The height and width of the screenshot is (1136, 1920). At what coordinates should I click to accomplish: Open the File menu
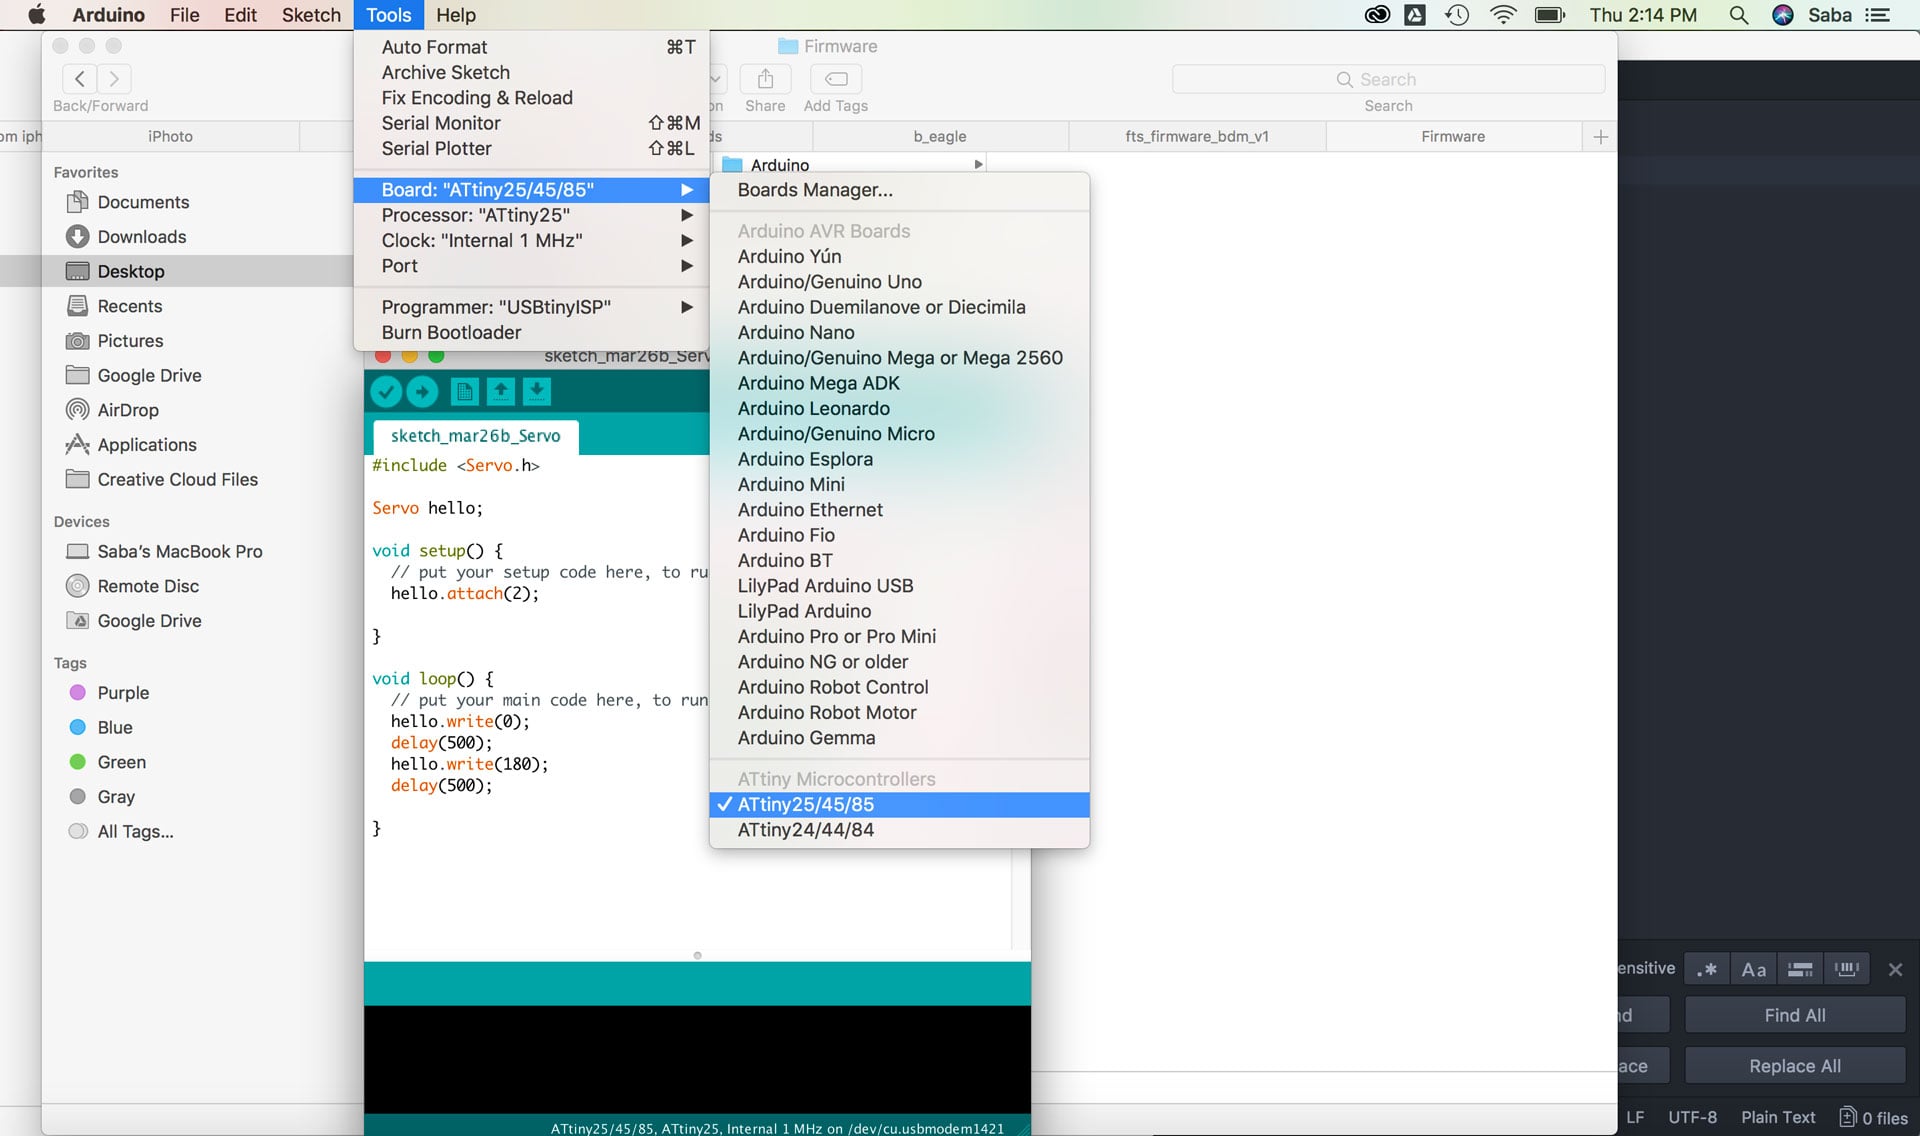pos(184,15)
